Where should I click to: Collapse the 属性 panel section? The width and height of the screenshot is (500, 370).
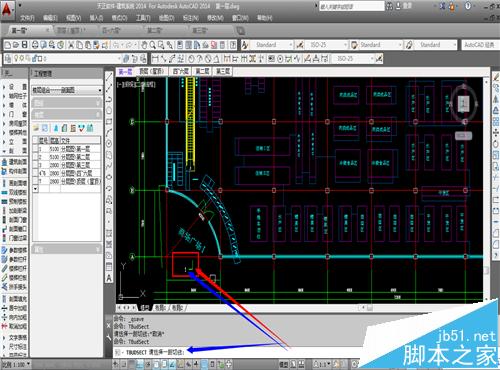[67, 249]
